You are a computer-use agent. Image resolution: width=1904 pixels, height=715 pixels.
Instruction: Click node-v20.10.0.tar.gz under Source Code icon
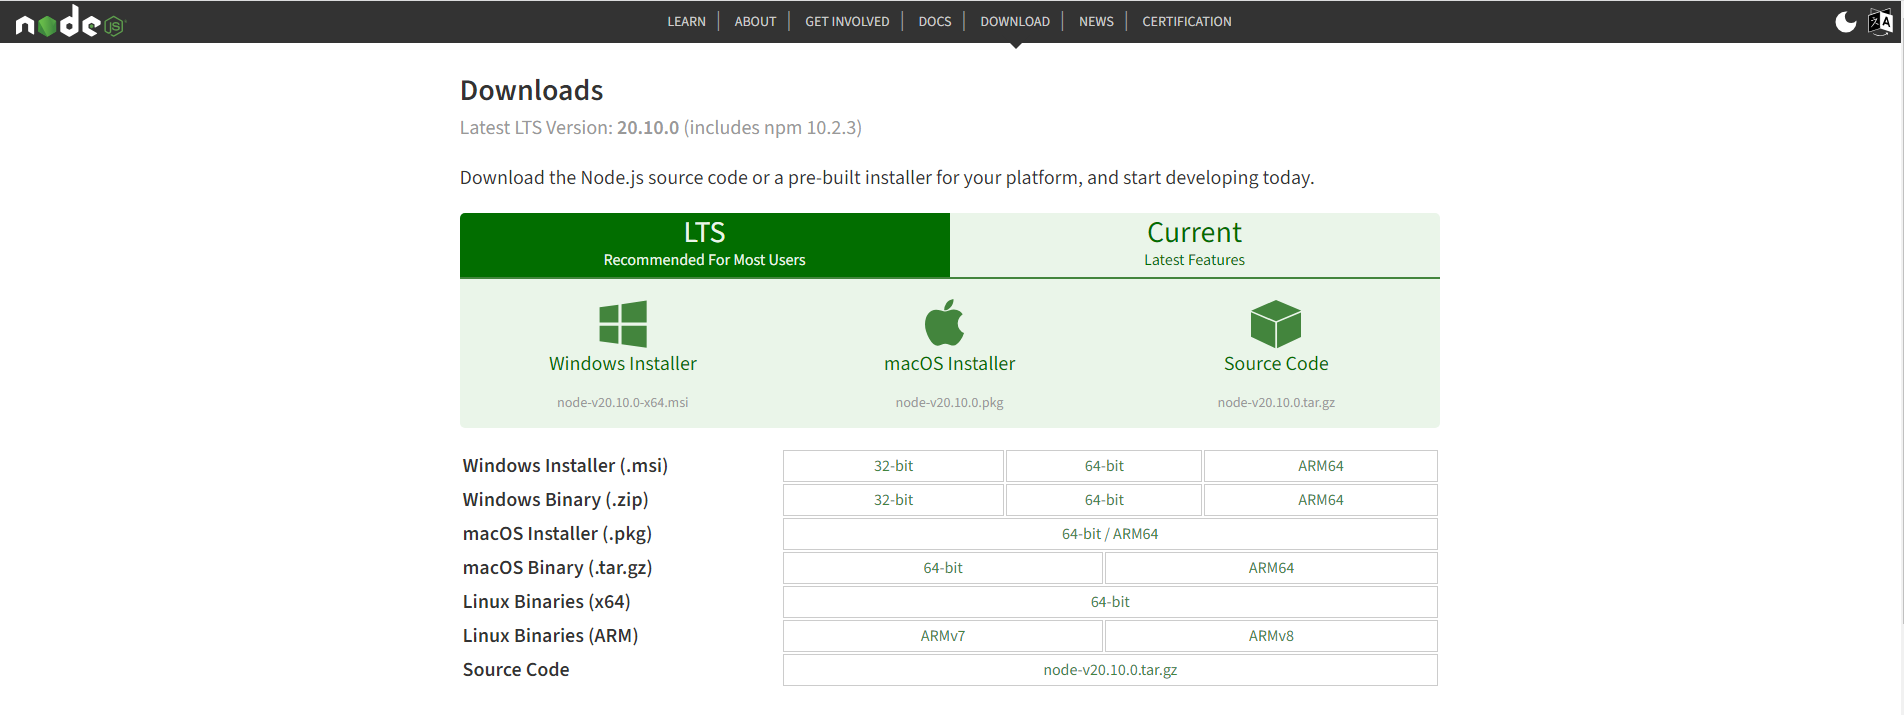(x=1276, y=403)
